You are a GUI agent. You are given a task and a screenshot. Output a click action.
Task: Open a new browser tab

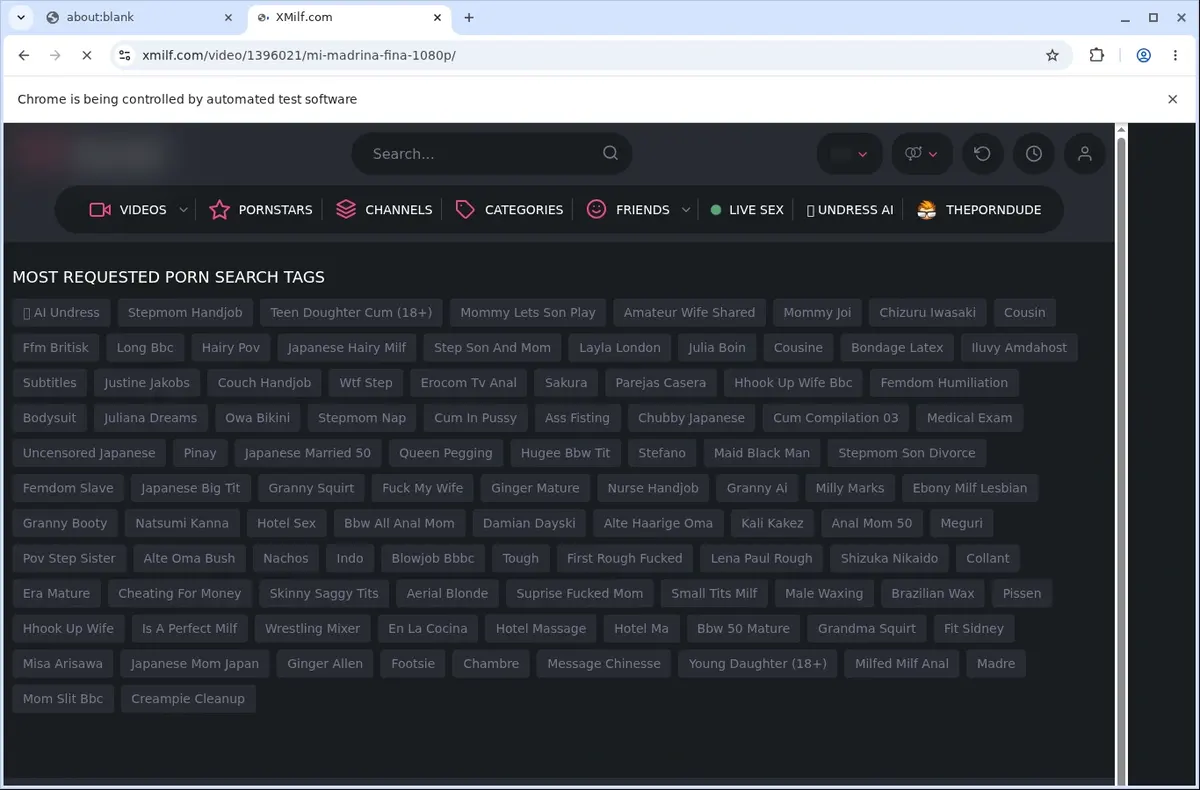tap(469, 17)
